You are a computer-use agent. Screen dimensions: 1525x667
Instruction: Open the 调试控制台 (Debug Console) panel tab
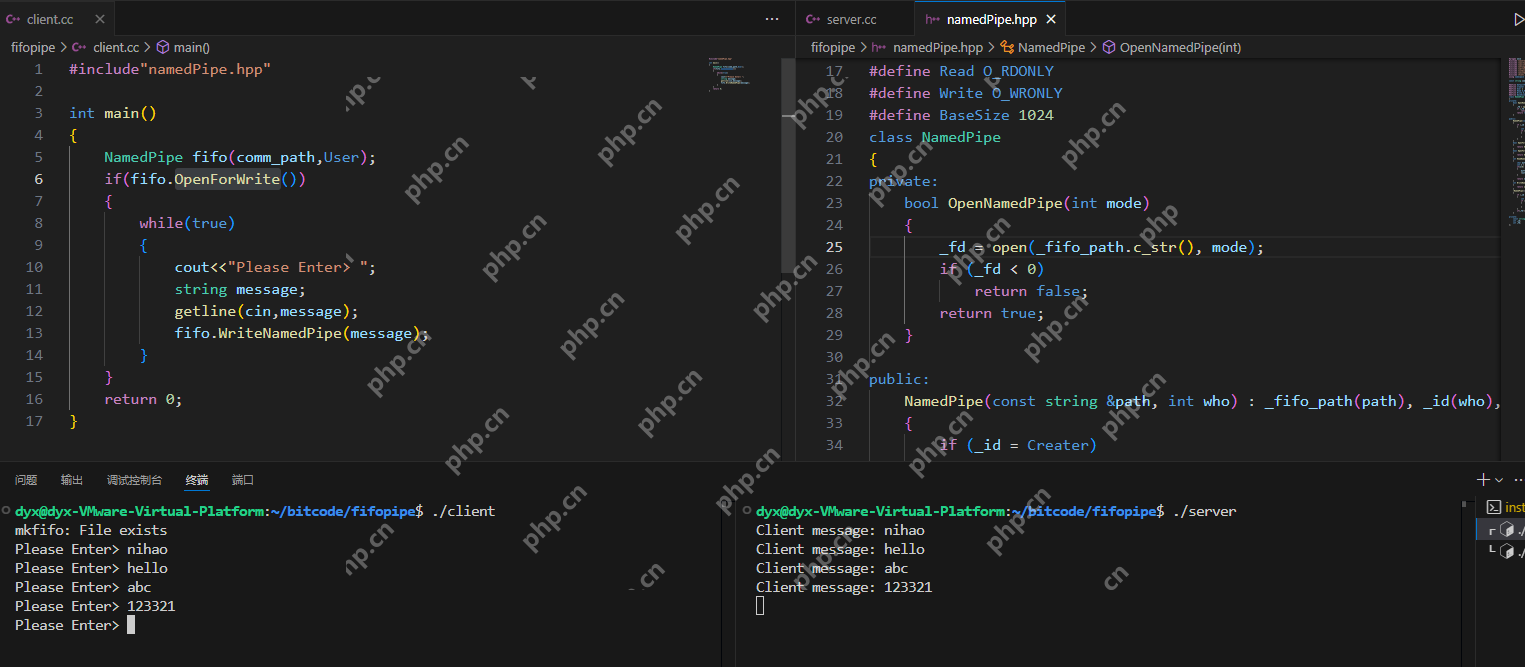pyautogui.click(x=134, y=480)
